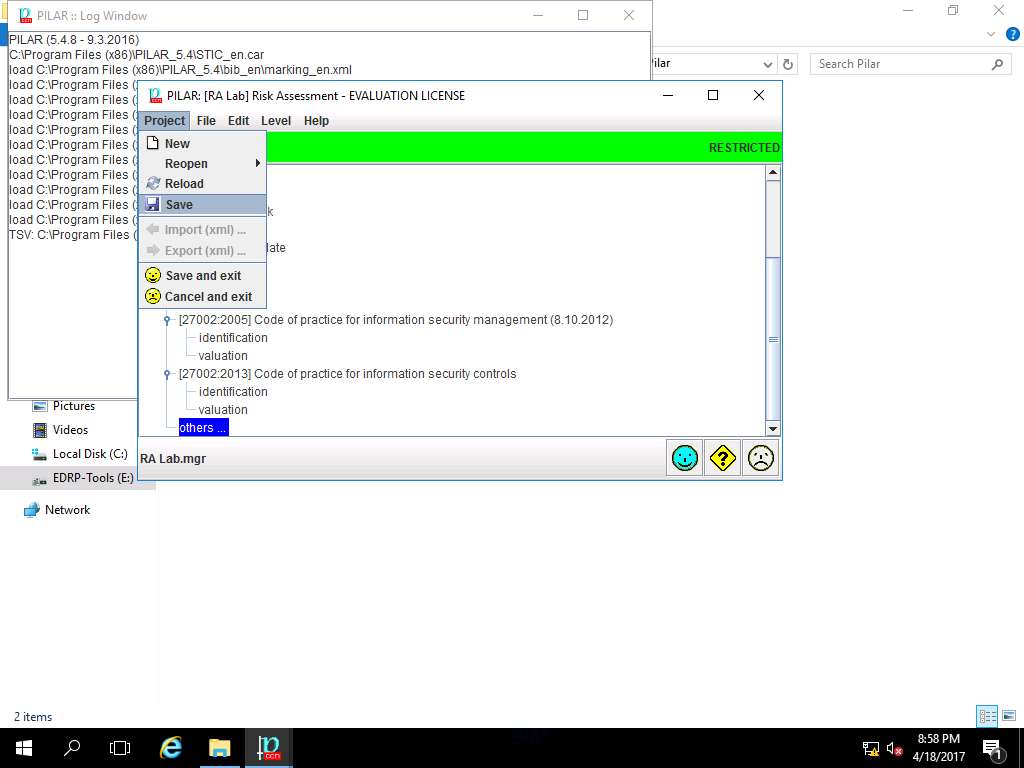Open Network in Explorer sidebar
This screenshot has height=768, width=1024.
[x=67, y=510]
